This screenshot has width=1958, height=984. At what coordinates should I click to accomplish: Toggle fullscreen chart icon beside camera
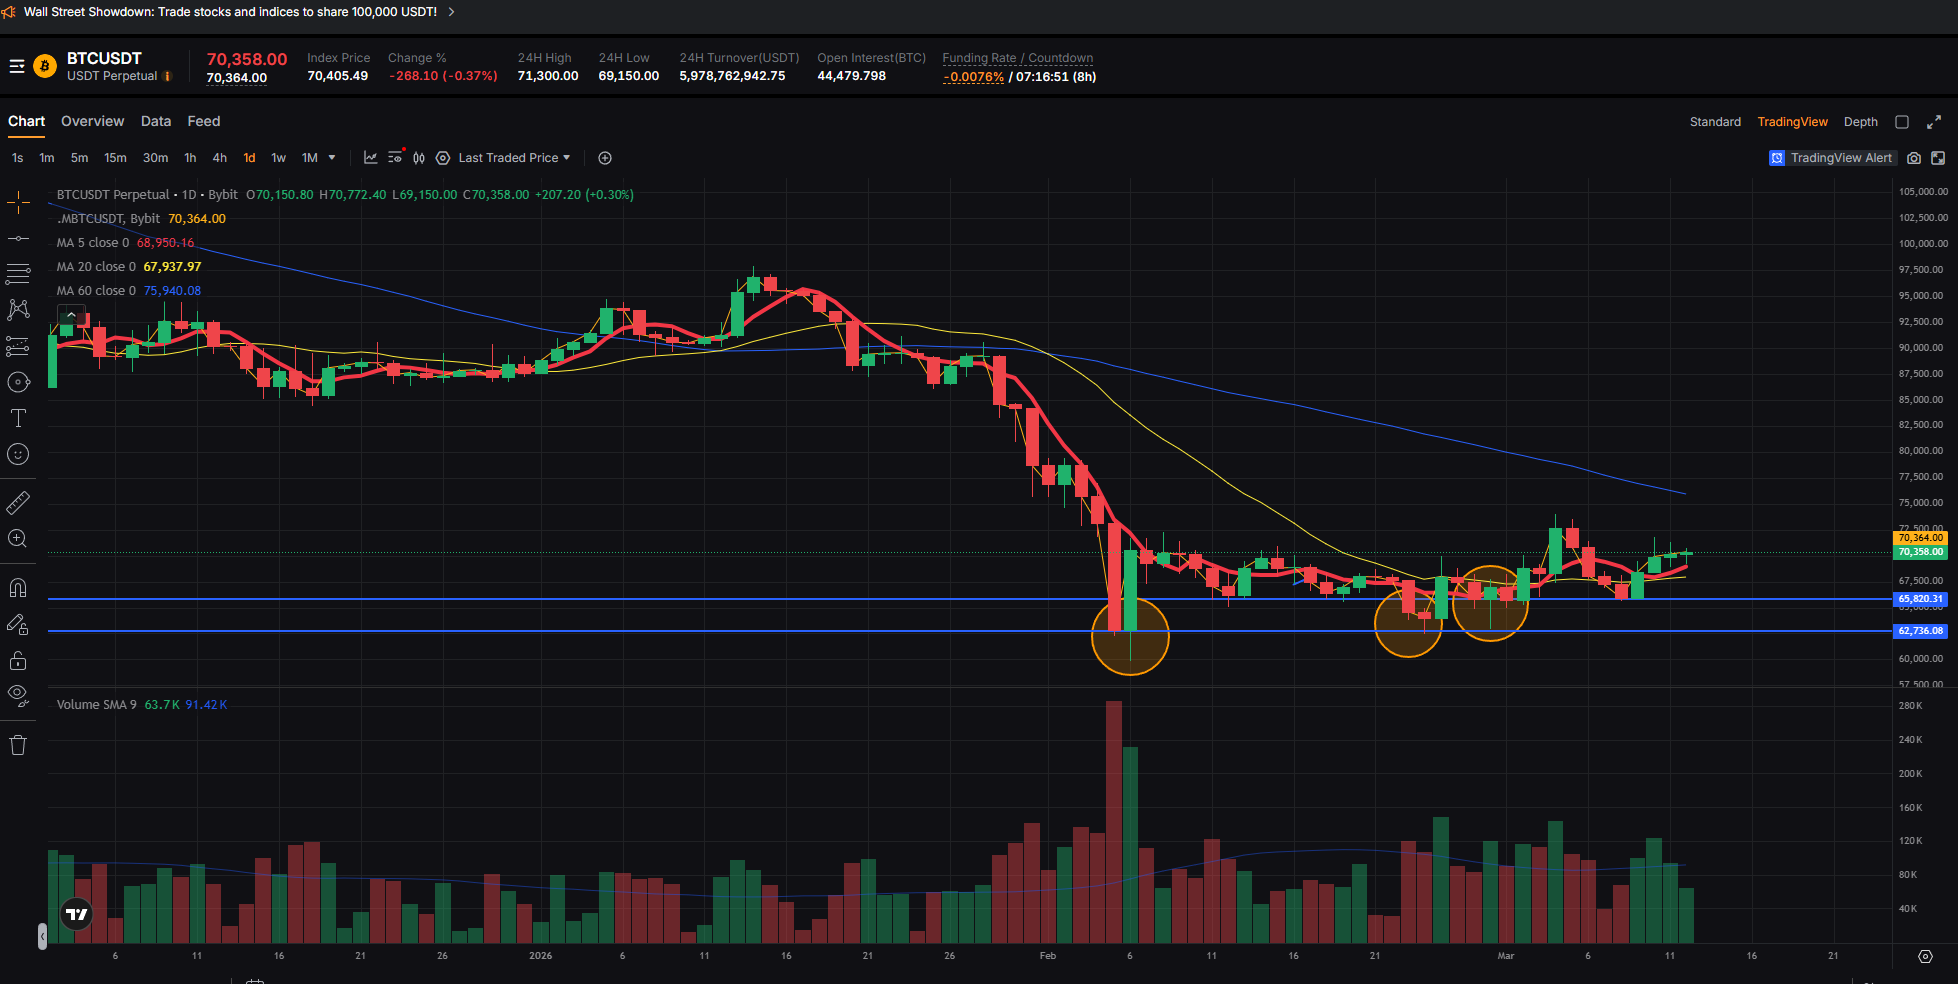(x=1938, y=158)
